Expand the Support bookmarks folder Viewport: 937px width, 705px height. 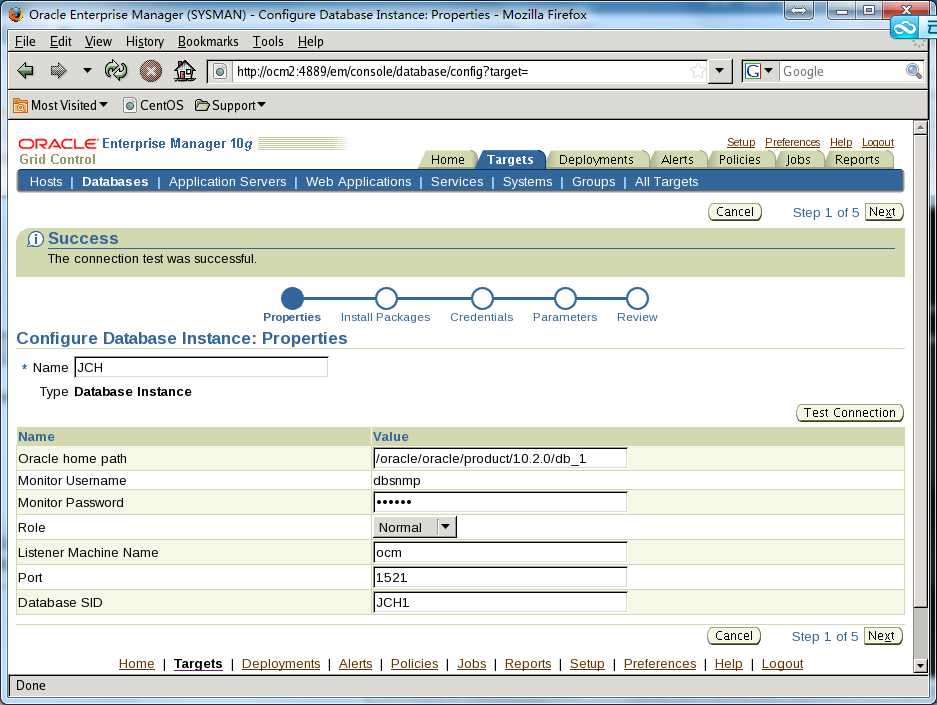[230, 105]
